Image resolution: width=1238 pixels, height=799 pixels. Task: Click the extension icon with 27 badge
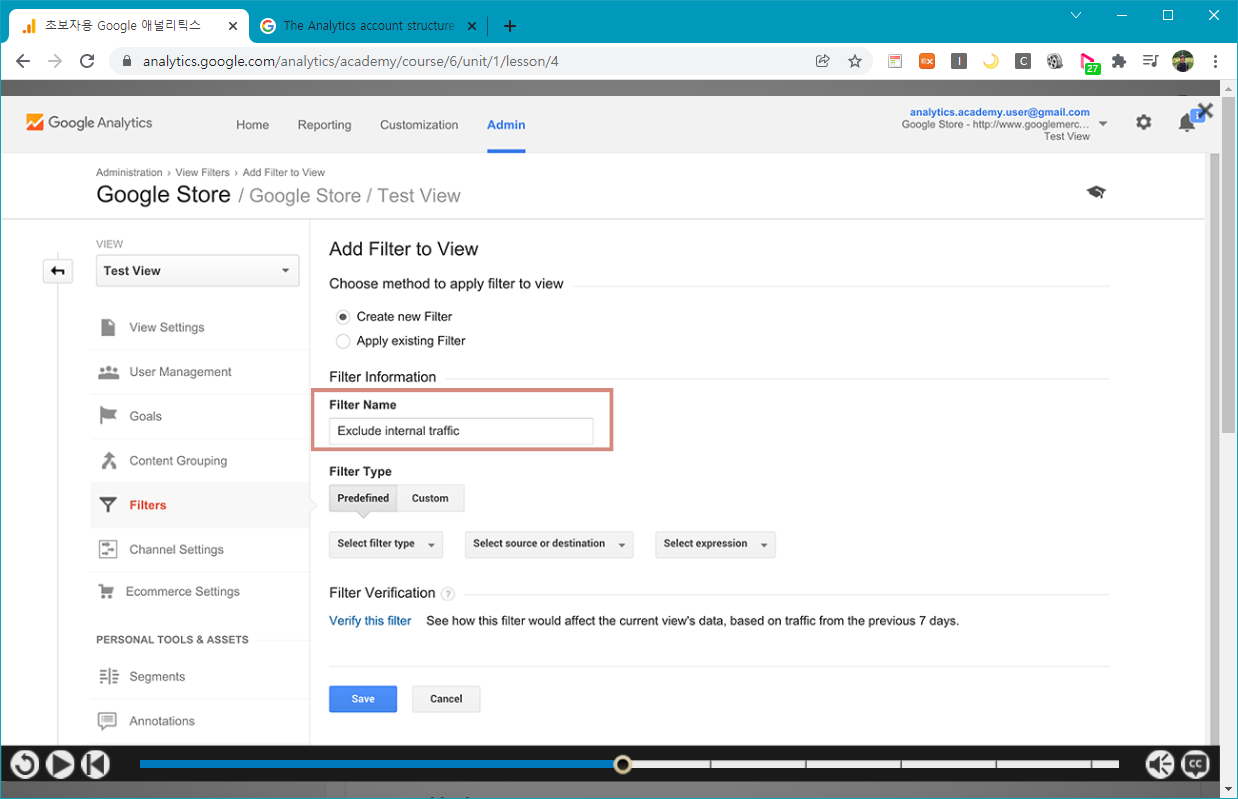(1090, 63)
